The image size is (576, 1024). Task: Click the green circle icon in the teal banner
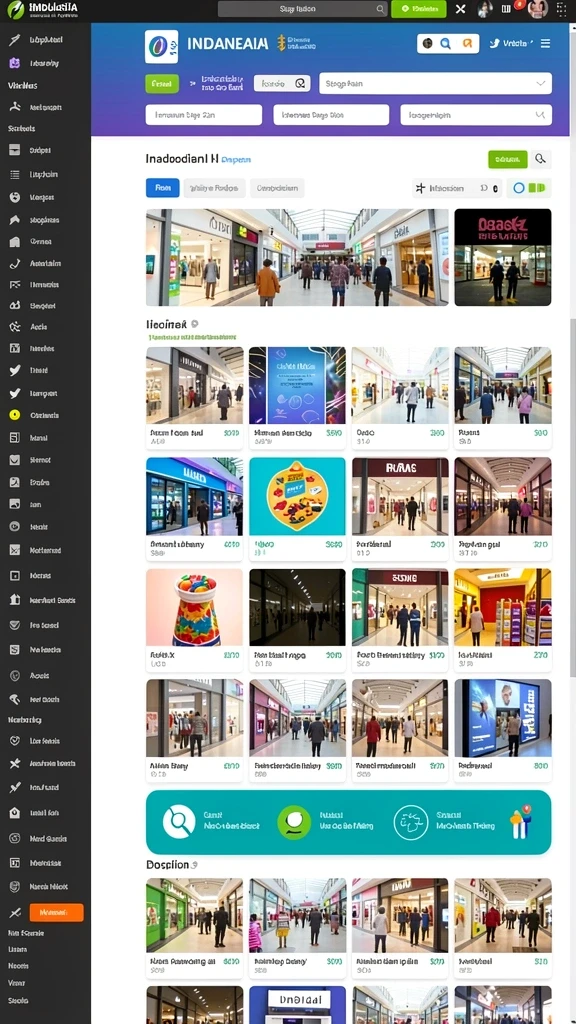tap(294, 822)
